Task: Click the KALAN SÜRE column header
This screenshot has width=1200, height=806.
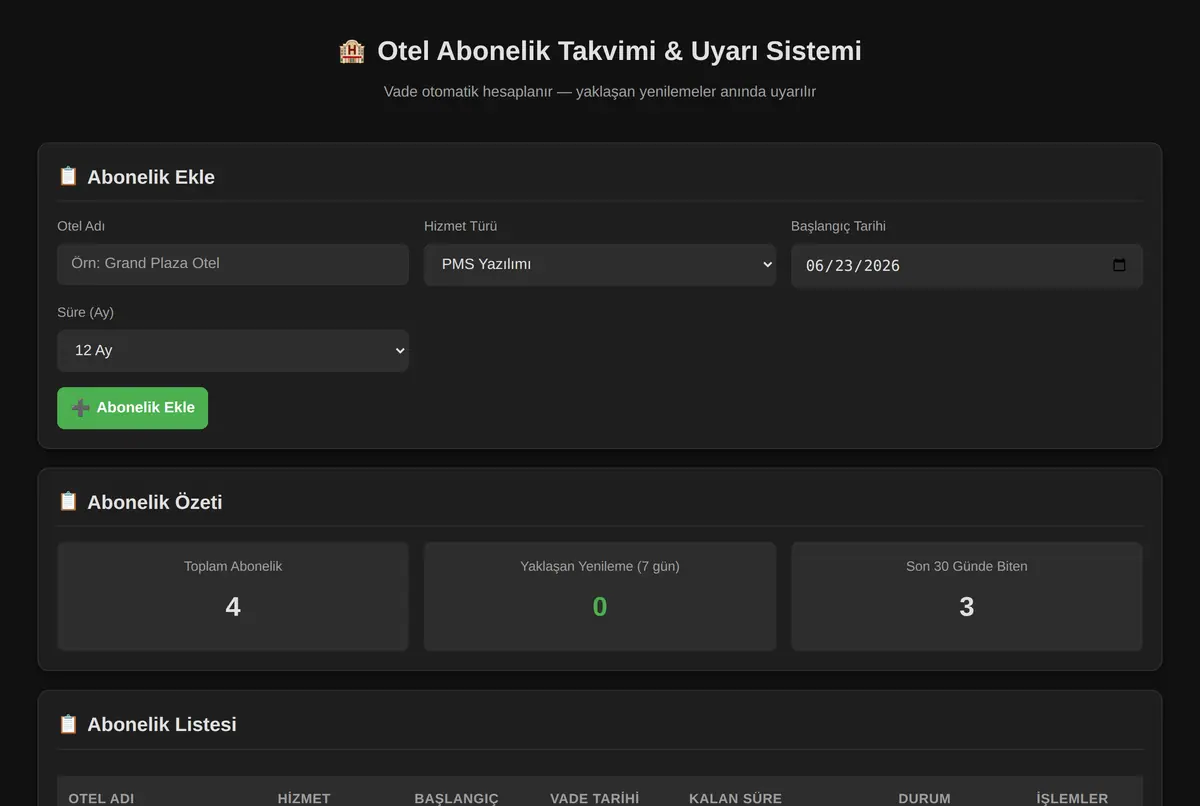Action: coord(735,798)
